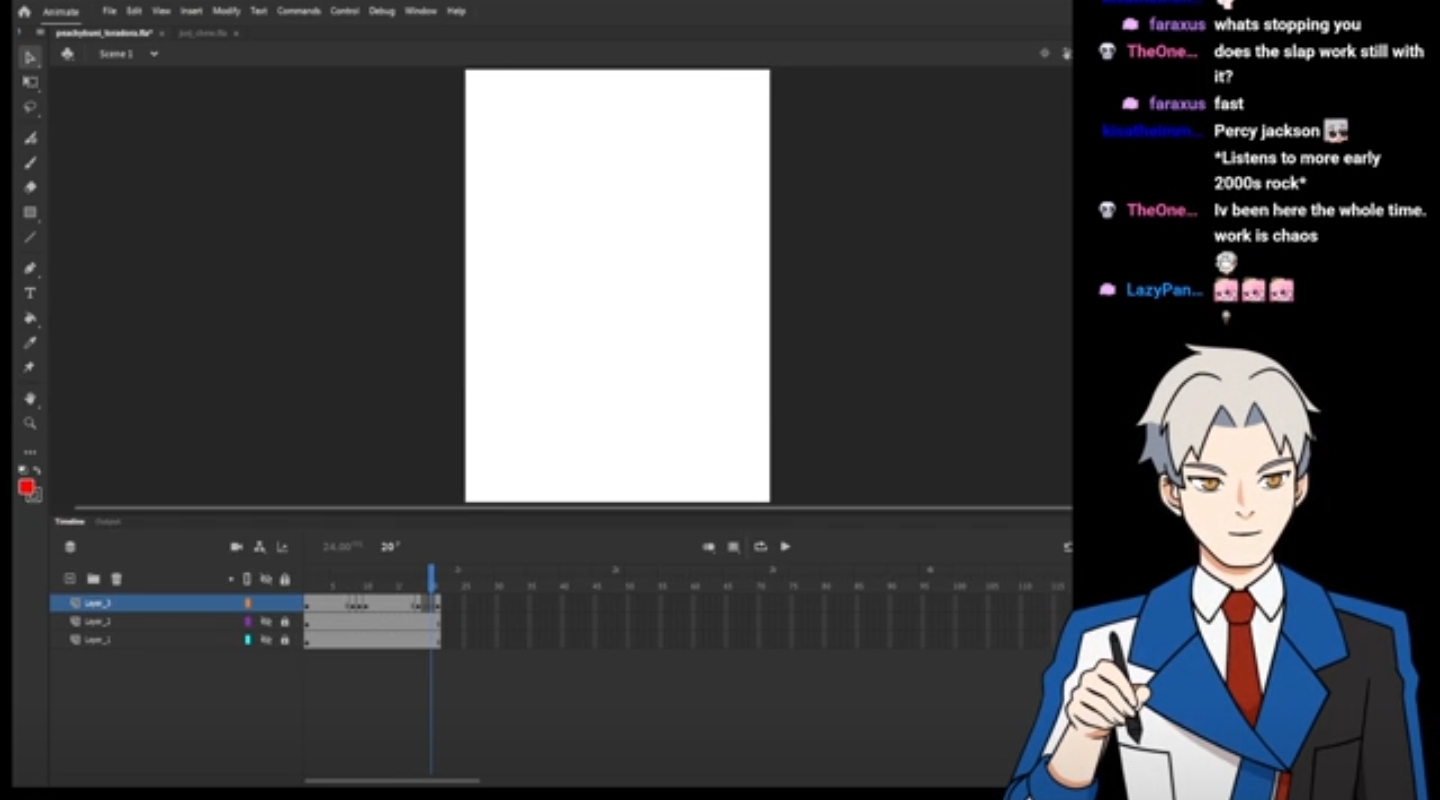Delete the selected layer with trash icon
1440x800 pixels.
pyautogui.click(x=116, y=579)
